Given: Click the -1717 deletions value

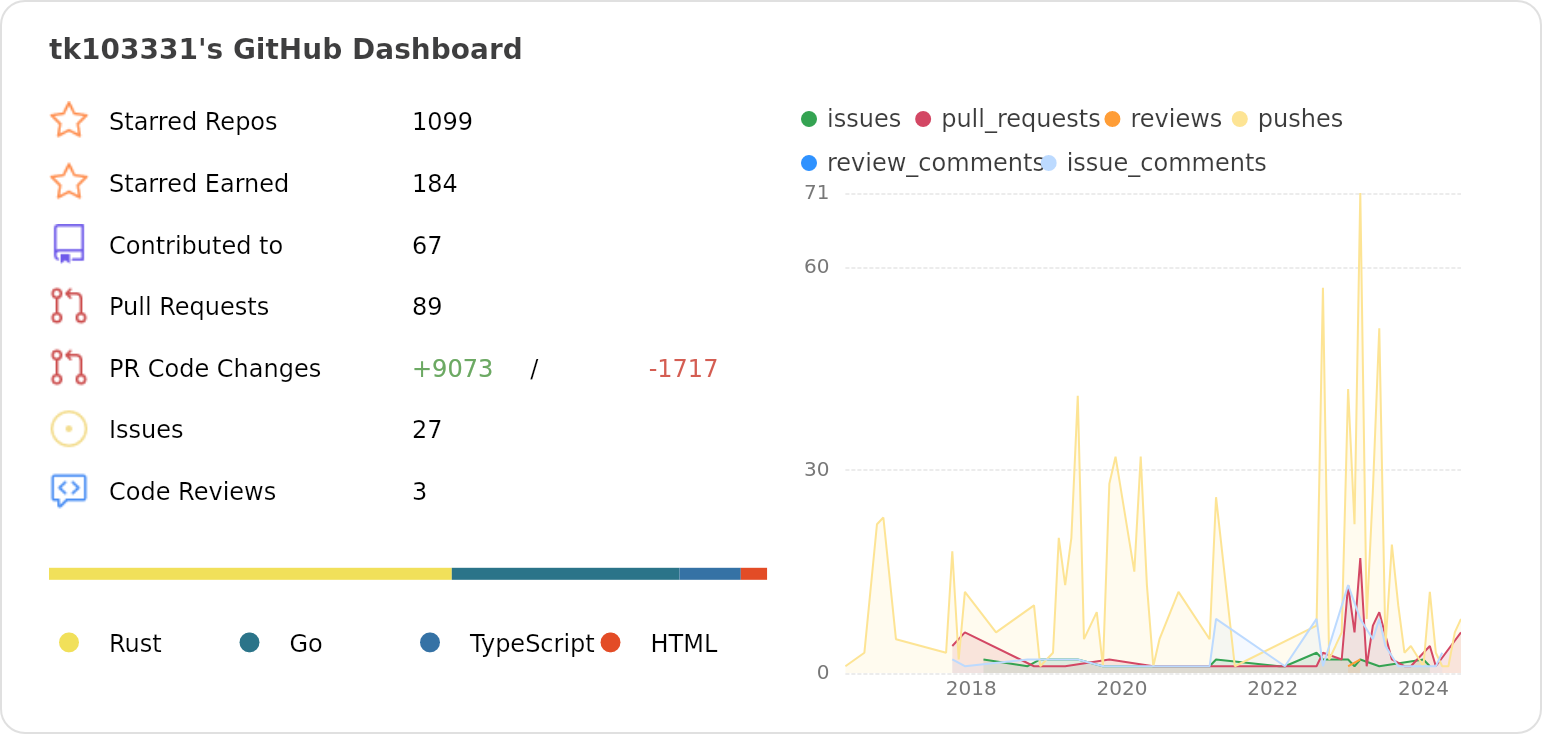Looking at the screenshot, I should tap(683, 369).
